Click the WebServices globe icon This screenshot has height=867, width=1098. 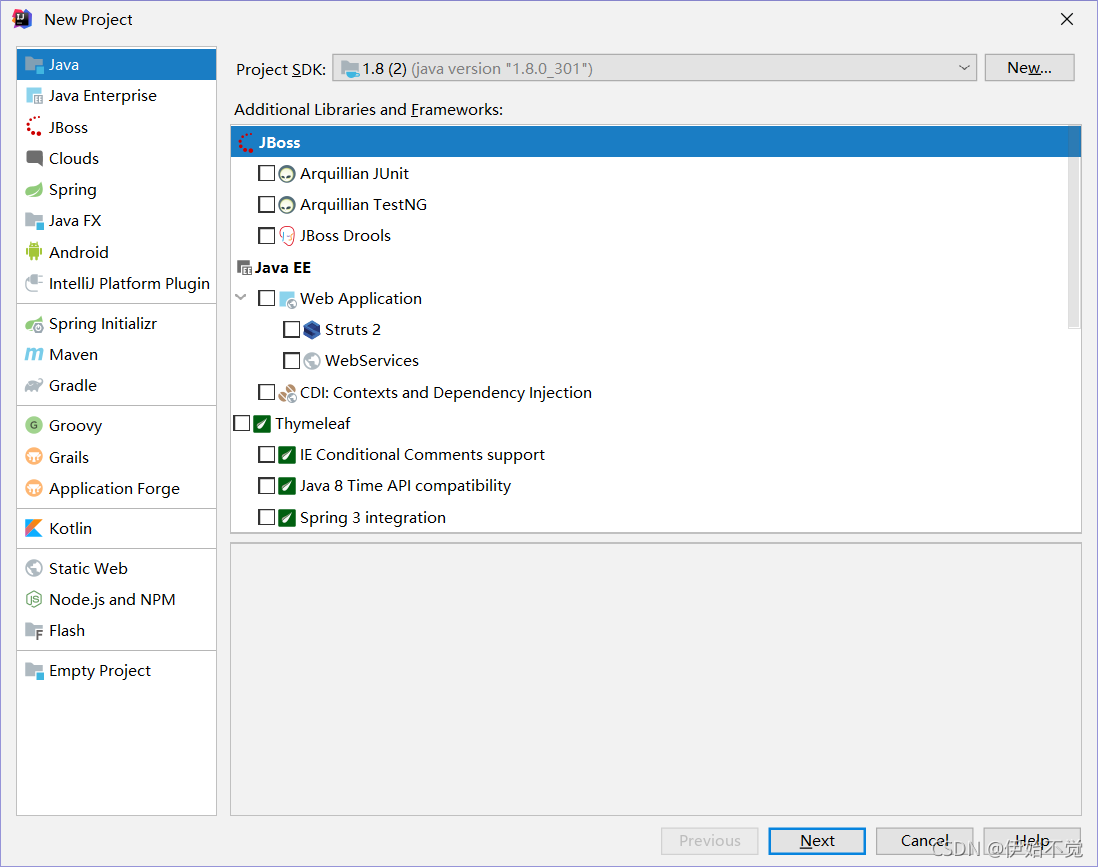(x=312, y=361)
